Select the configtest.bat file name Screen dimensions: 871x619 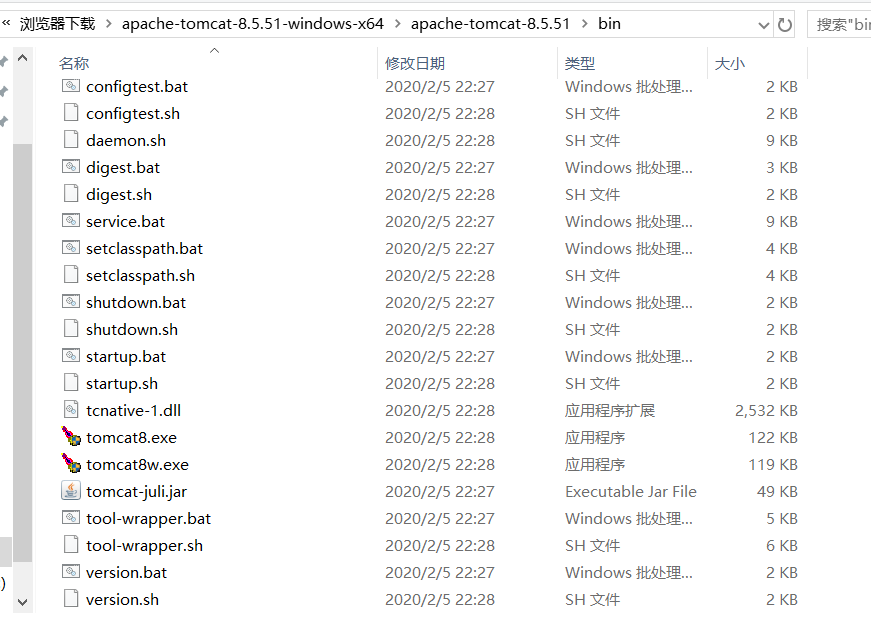point(137,87)
